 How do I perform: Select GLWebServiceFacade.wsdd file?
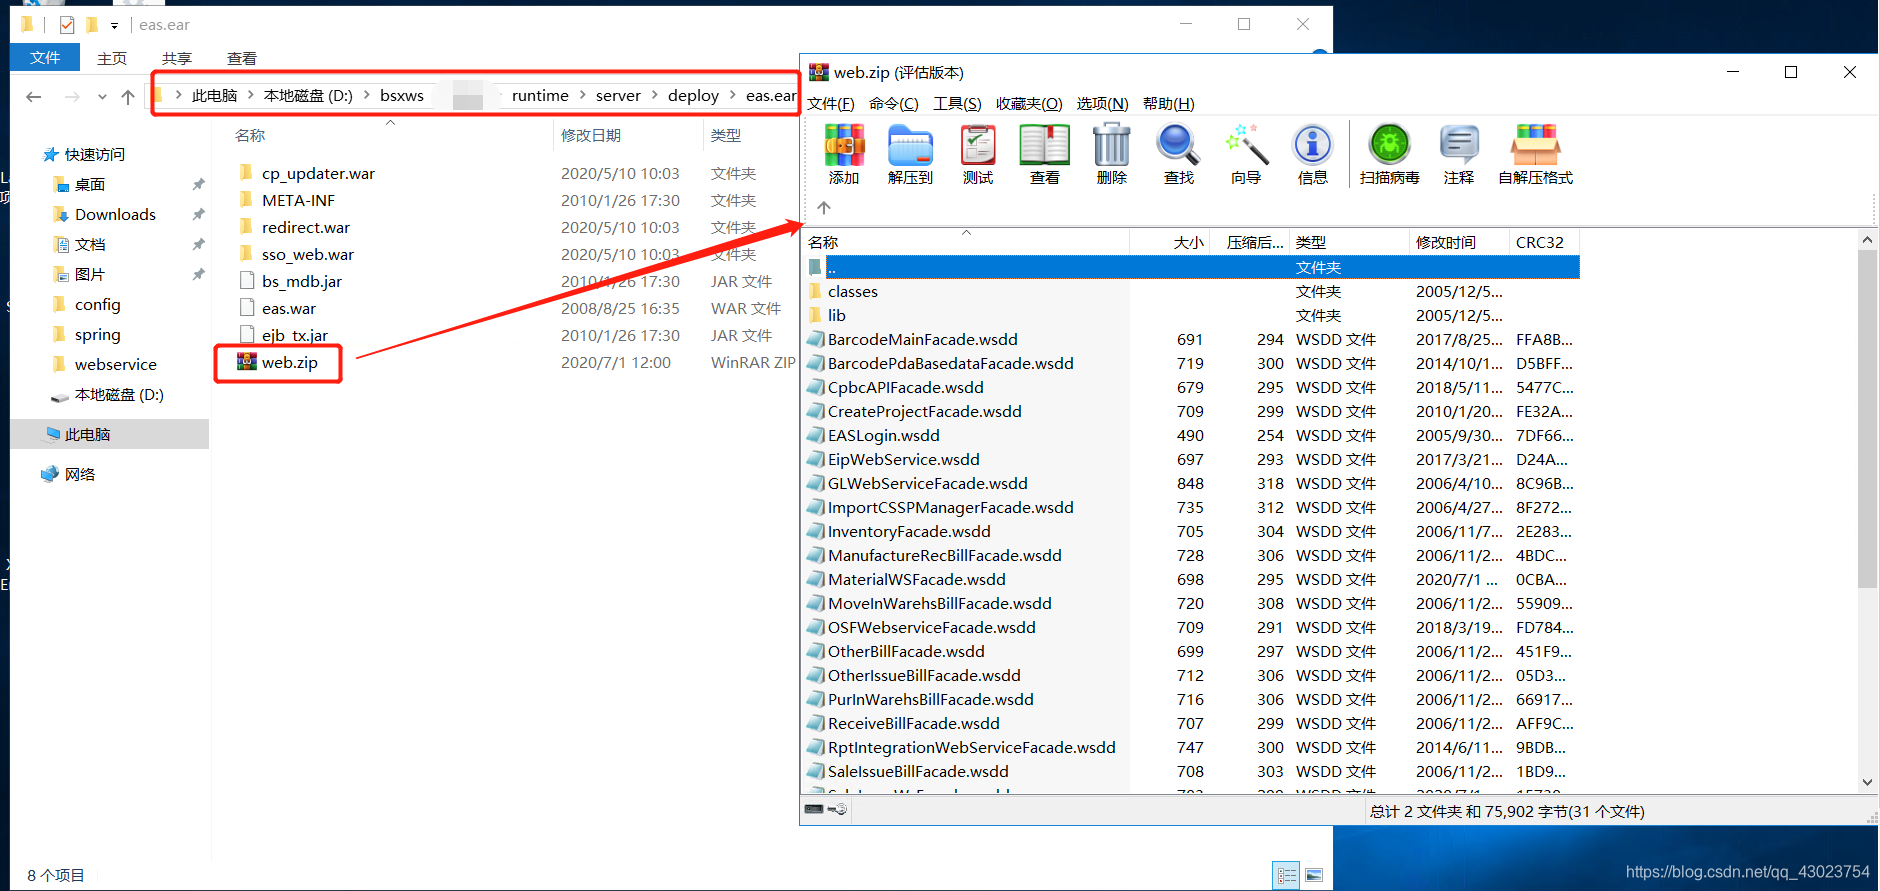pos(928,483)
